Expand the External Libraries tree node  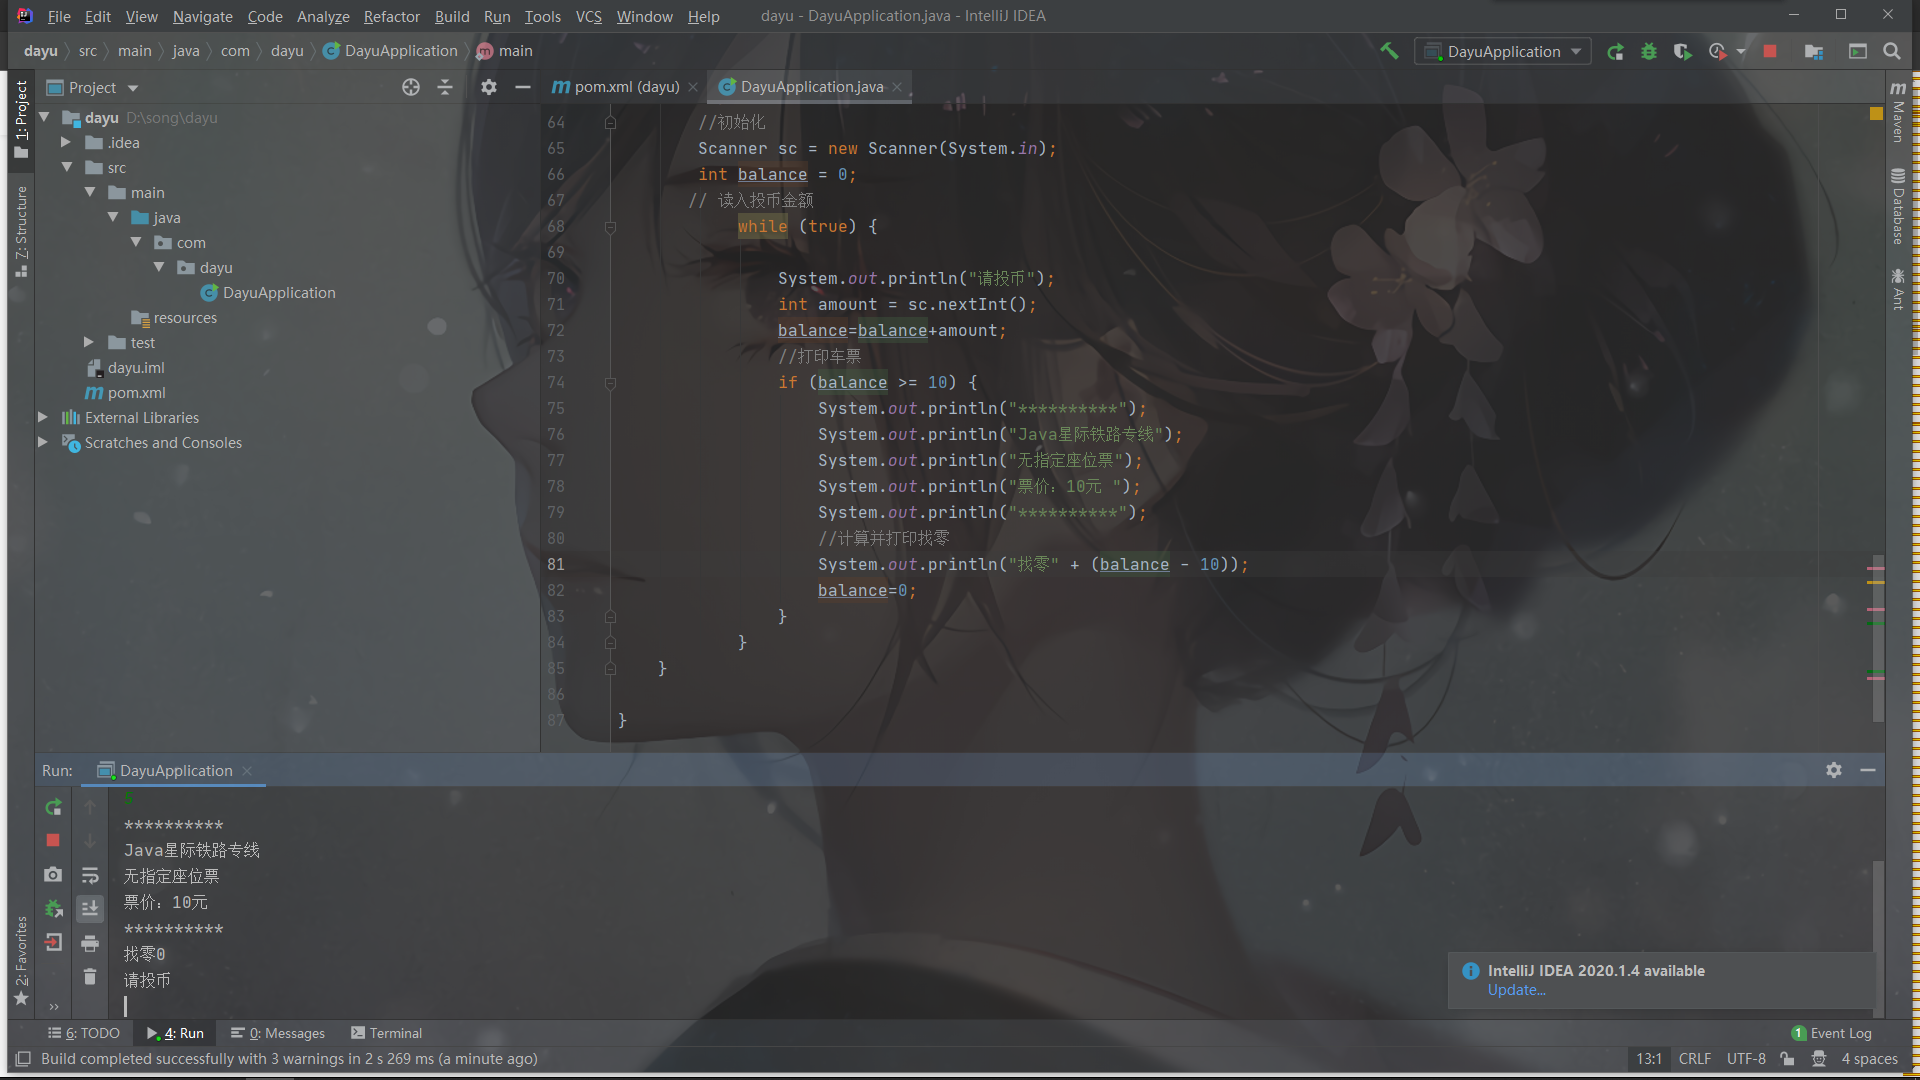43,417
